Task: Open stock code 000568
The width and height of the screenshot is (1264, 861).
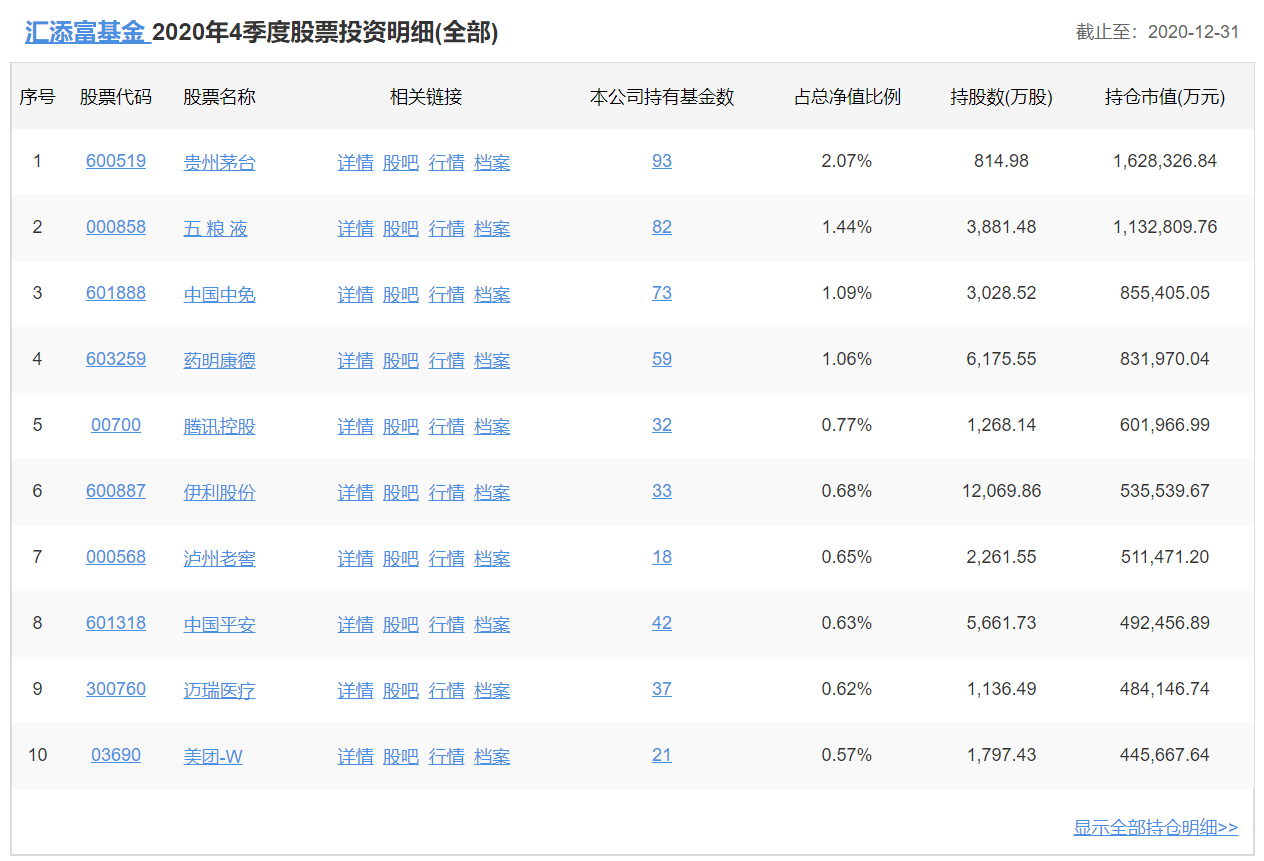Action: [116, 557]
